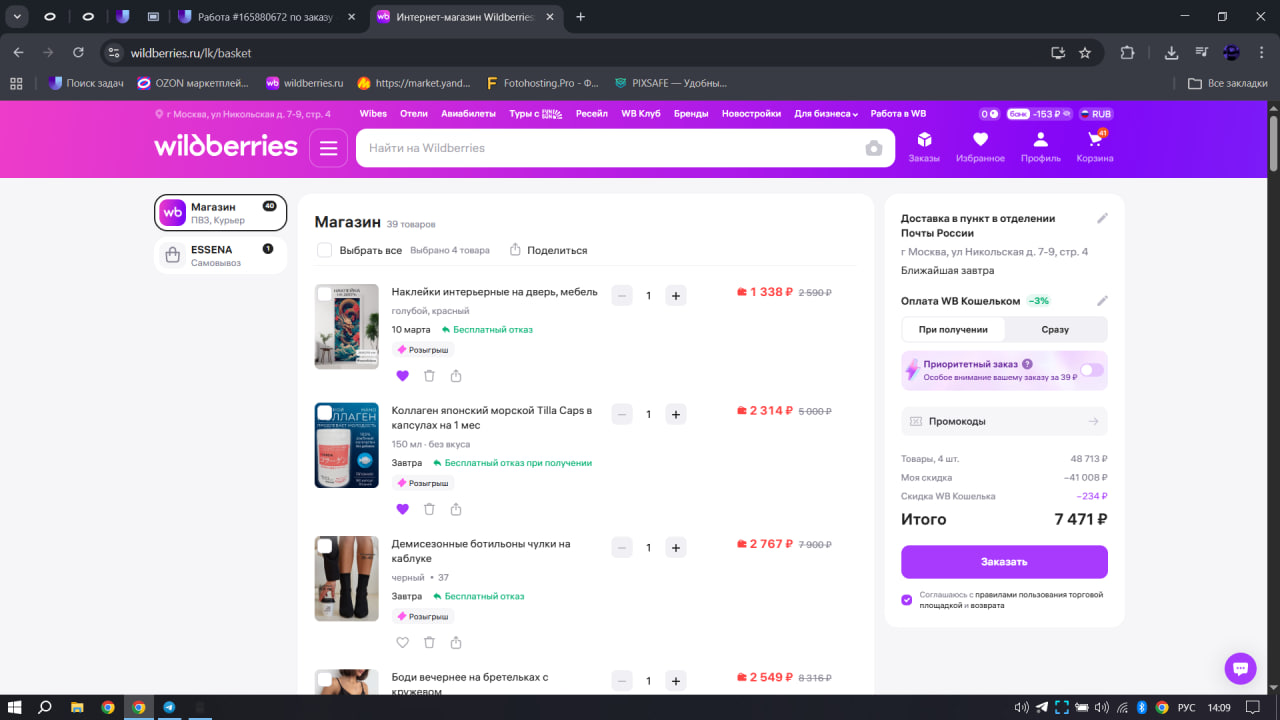Tick the checkbox on Наклейки интерьерные thumbnail
This screenshot has width=1280, height=720.
click(324, 294)
